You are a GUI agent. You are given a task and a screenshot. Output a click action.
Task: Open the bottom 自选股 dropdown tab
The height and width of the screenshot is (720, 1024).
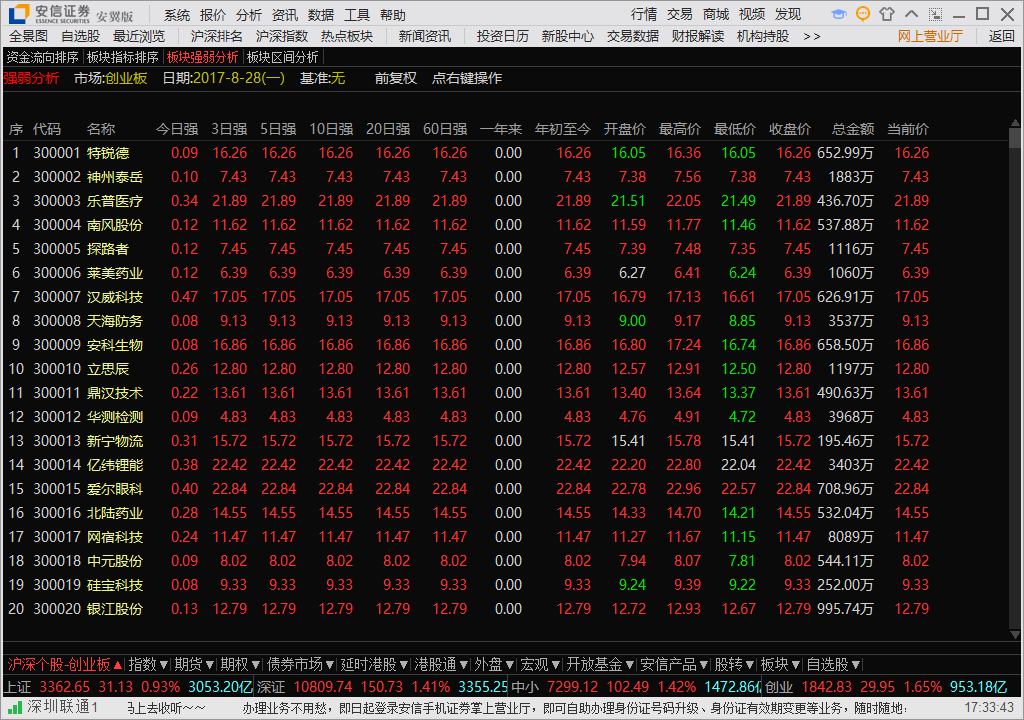point(833,664)
